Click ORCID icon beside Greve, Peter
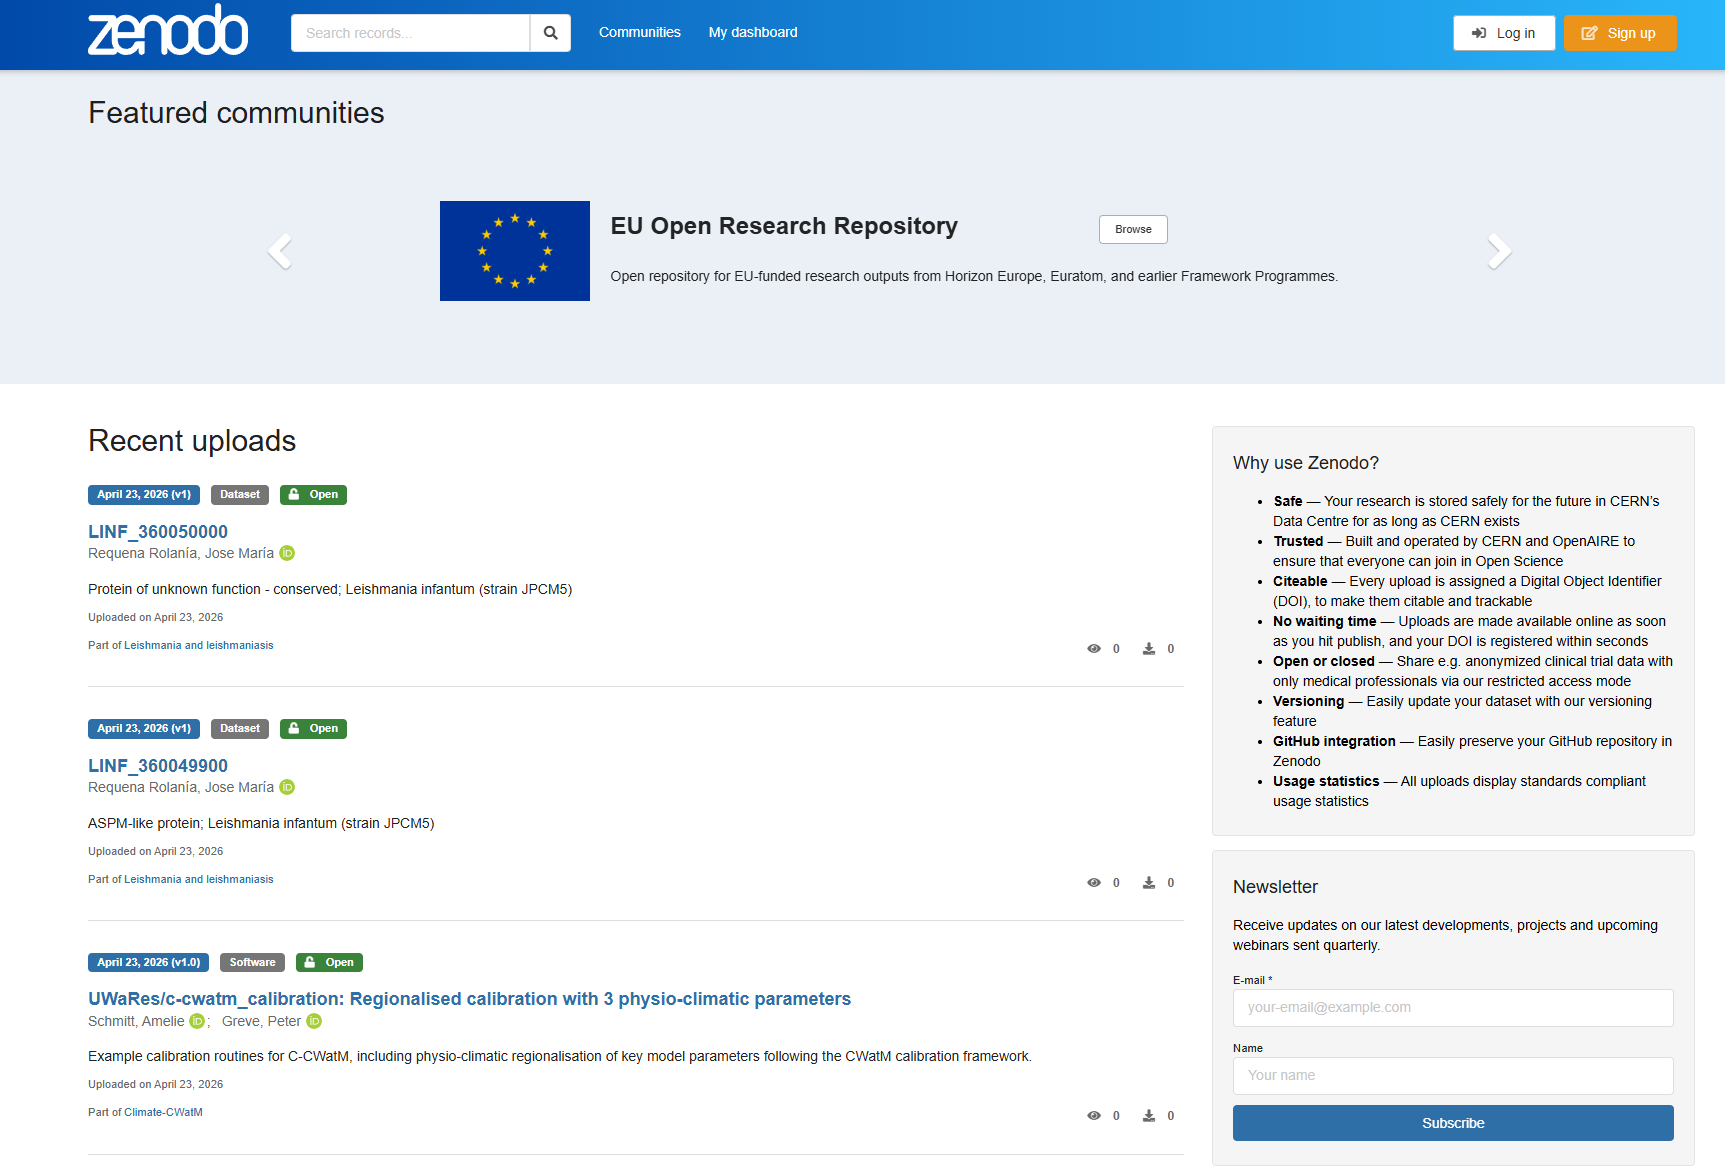Image resolution: width=1725 pixels, height=1168 pixels. (x=314, y=1021)
